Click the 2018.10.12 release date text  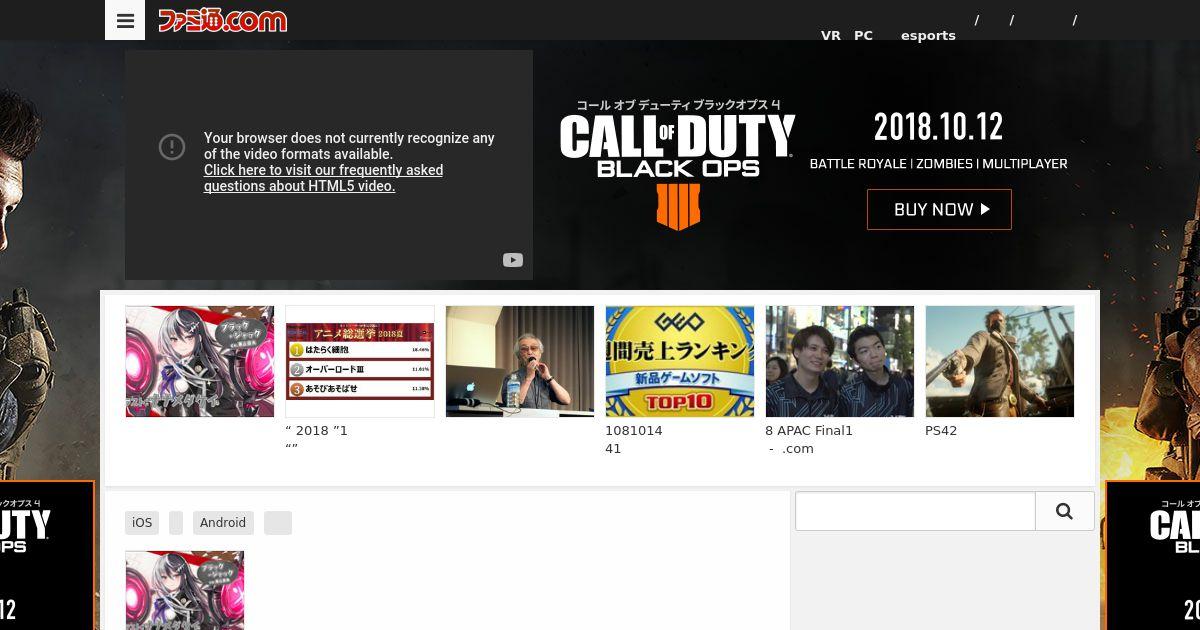(x=938, y=127)
